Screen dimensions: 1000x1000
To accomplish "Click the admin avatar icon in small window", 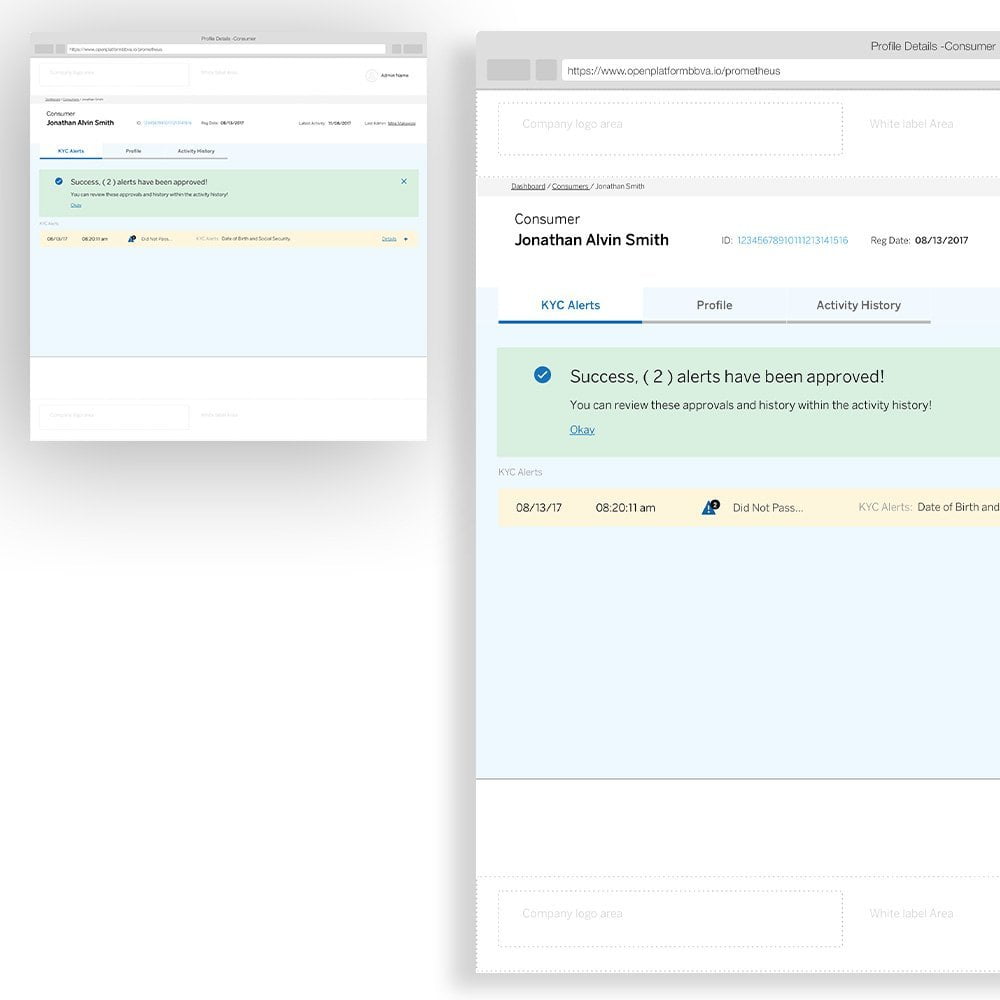I will tap(371, 75).
